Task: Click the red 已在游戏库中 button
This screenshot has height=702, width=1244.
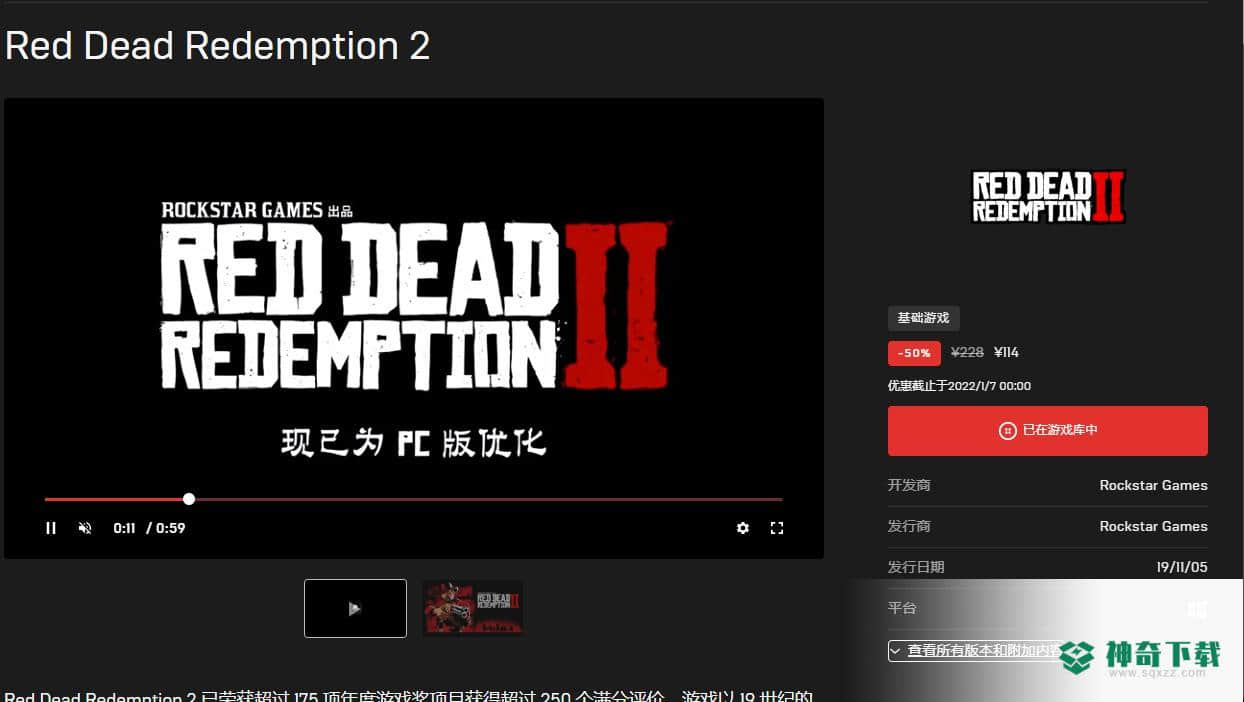Action: 1047,431
